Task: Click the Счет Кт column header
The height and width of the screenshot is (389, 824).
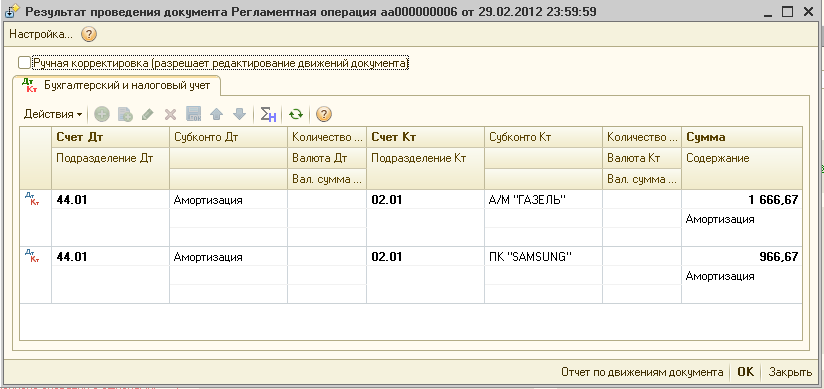Action: point(426,137)
